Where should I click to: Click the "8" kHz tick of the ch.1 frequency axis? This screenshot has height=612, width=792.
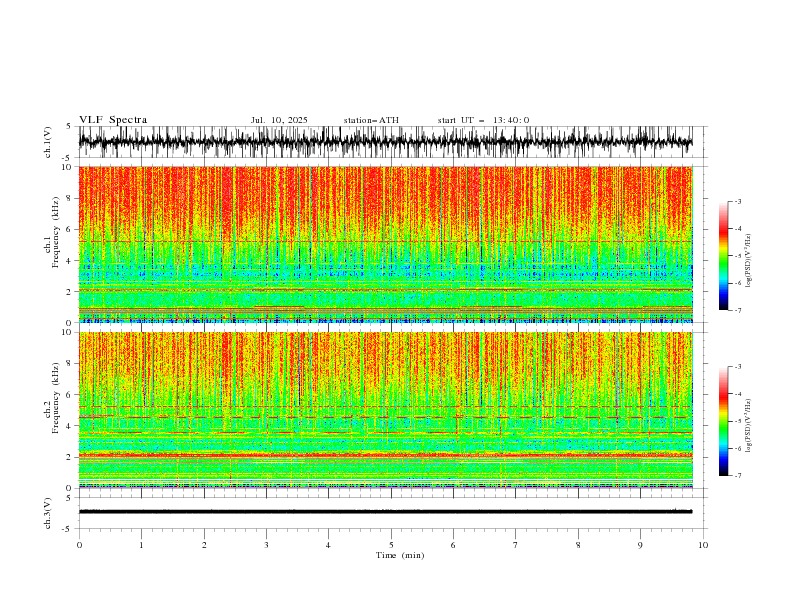point(71,198)
